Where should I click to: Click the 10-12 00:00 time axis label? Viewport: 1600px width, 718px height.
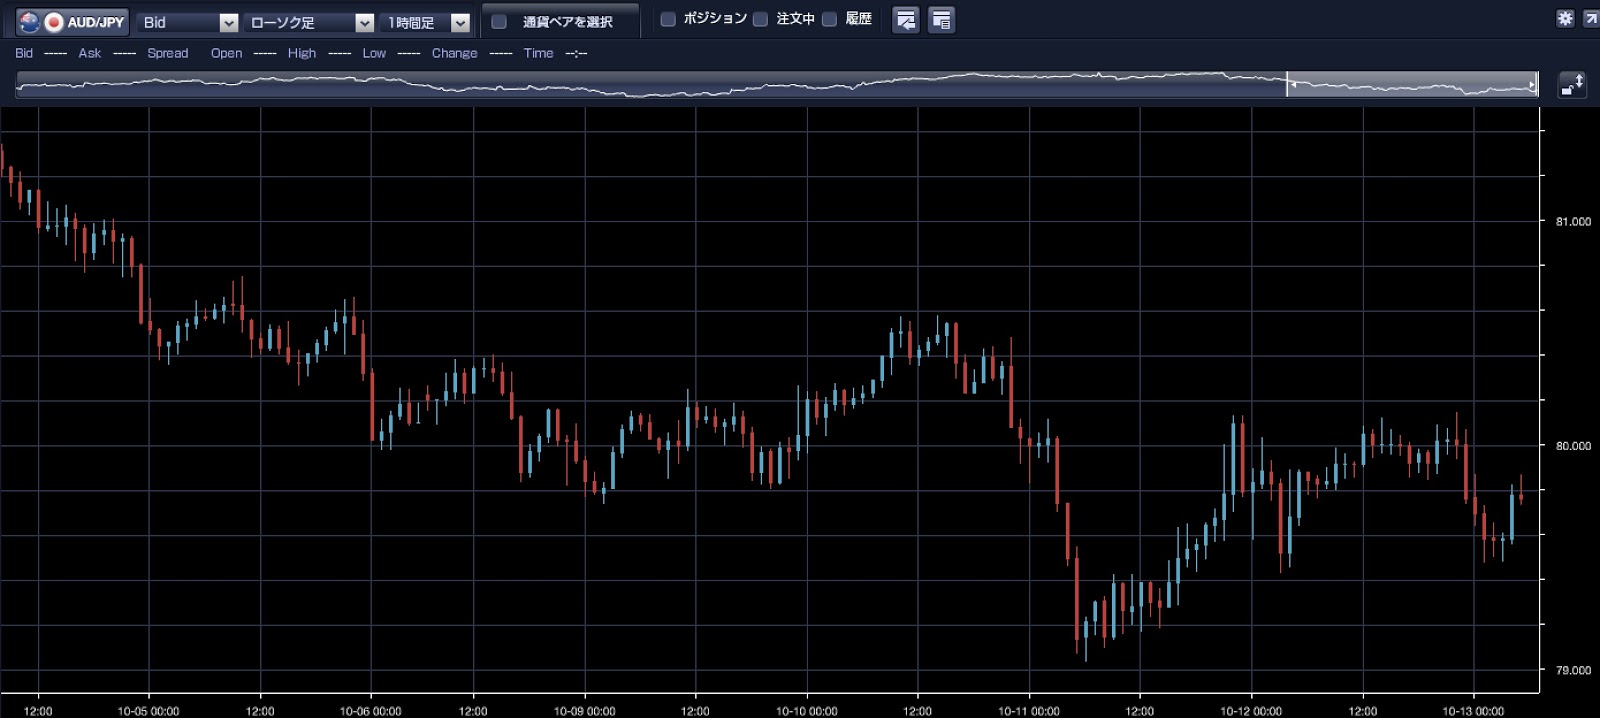point(1250,711)
